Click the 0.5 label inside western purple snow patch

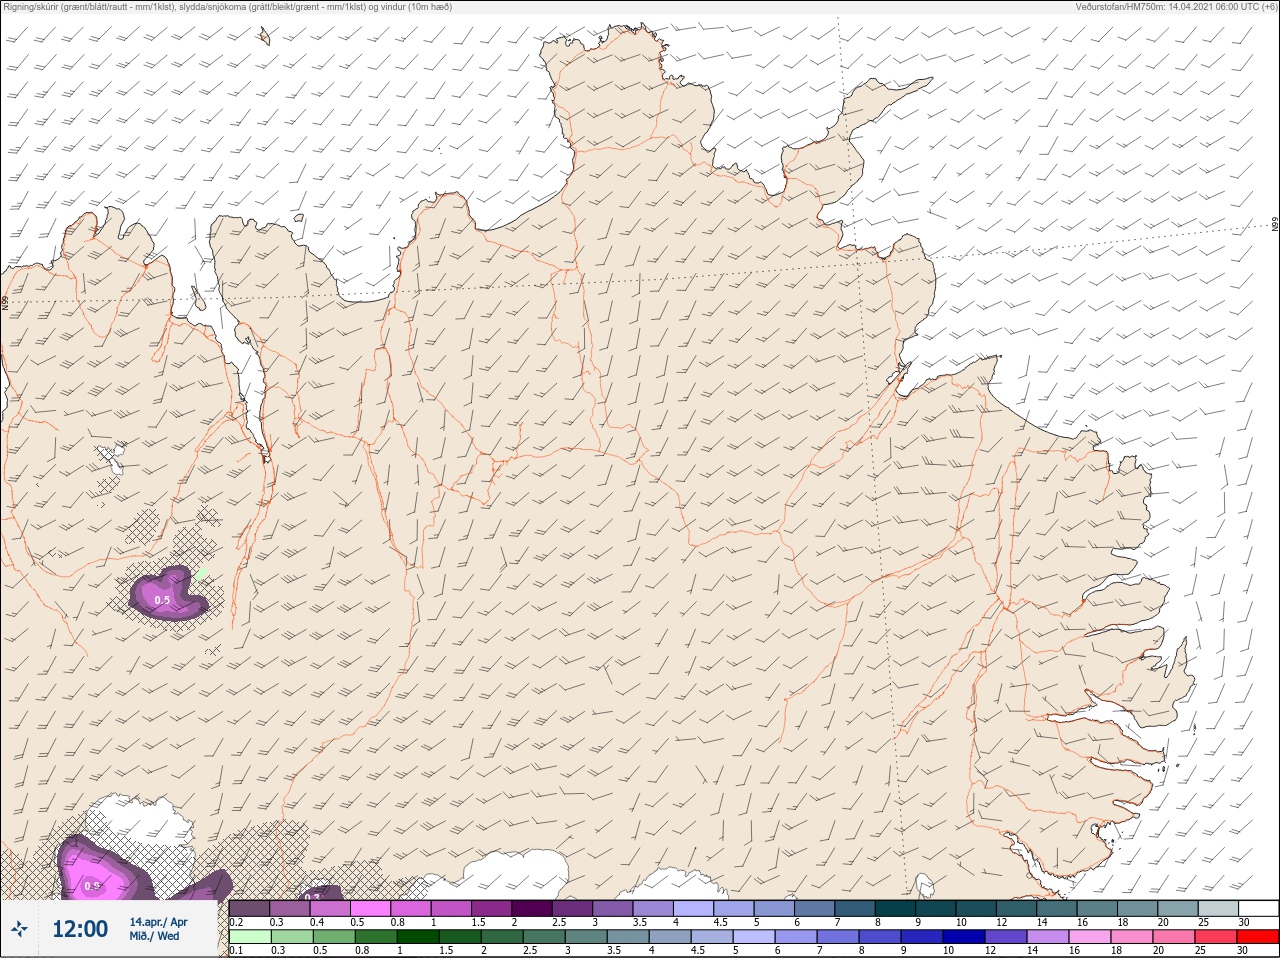[x=162, y=600]
